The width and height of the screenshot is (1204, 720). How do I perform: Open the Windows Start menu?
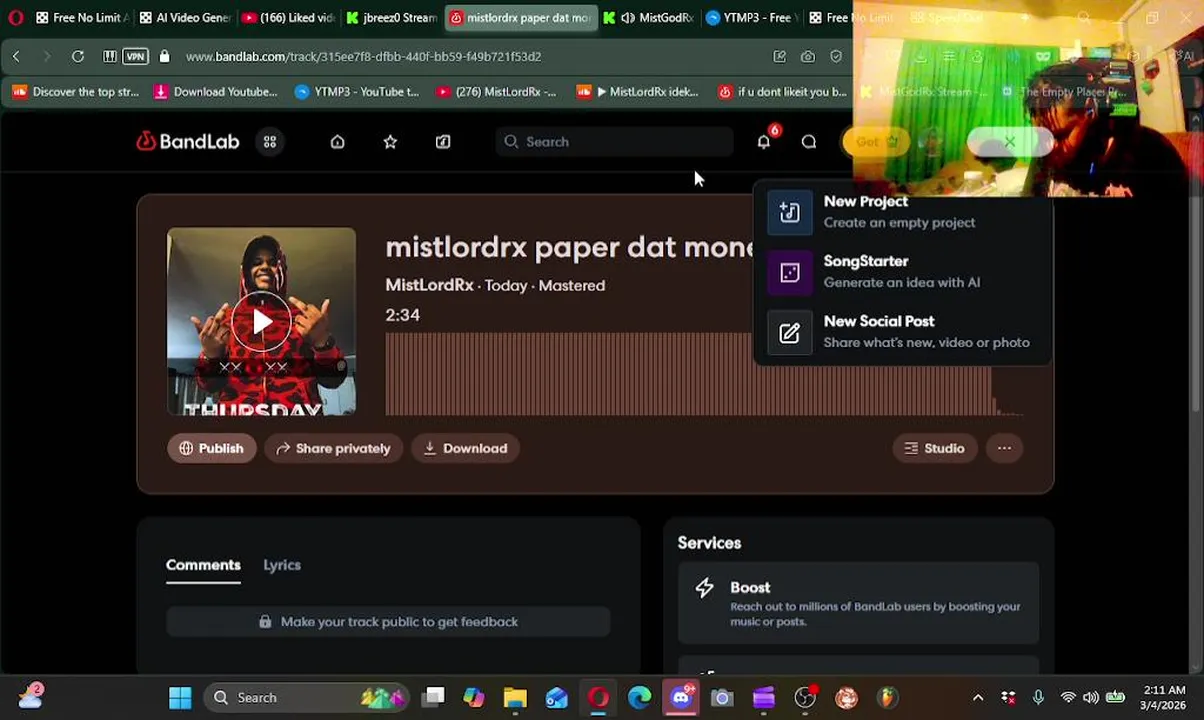point(180,698)
